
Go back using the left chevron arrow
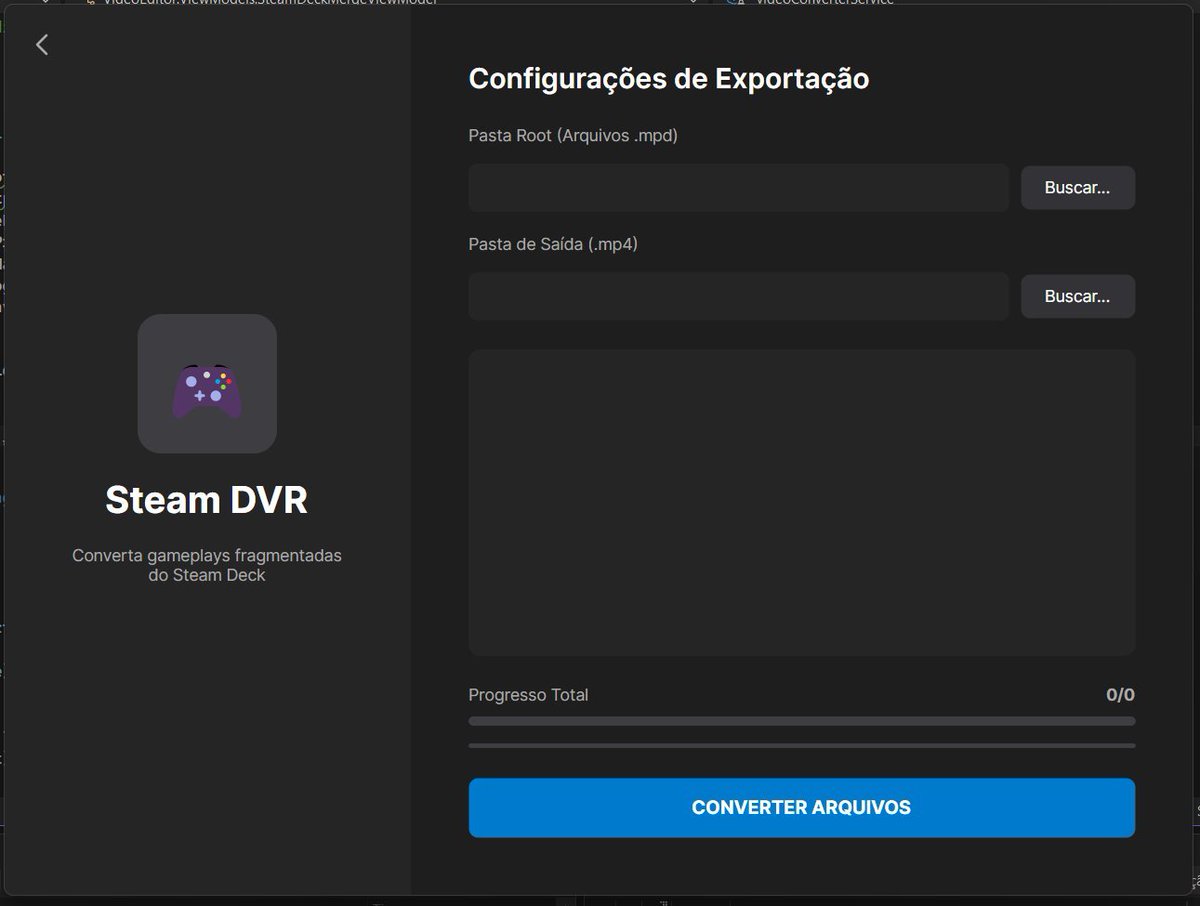coord(41,44)
